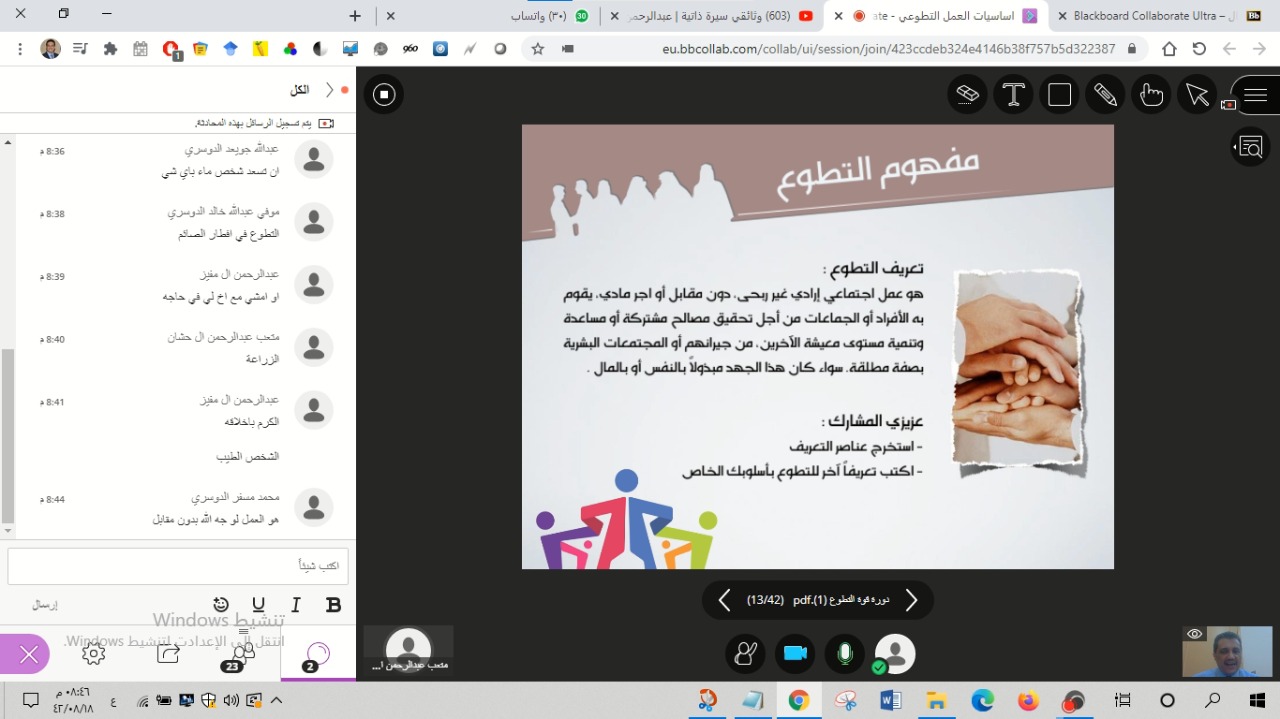The image size is (1280, 719).
Task: Open the session menu hamburger button
Action: click(x=1256, y=95)
